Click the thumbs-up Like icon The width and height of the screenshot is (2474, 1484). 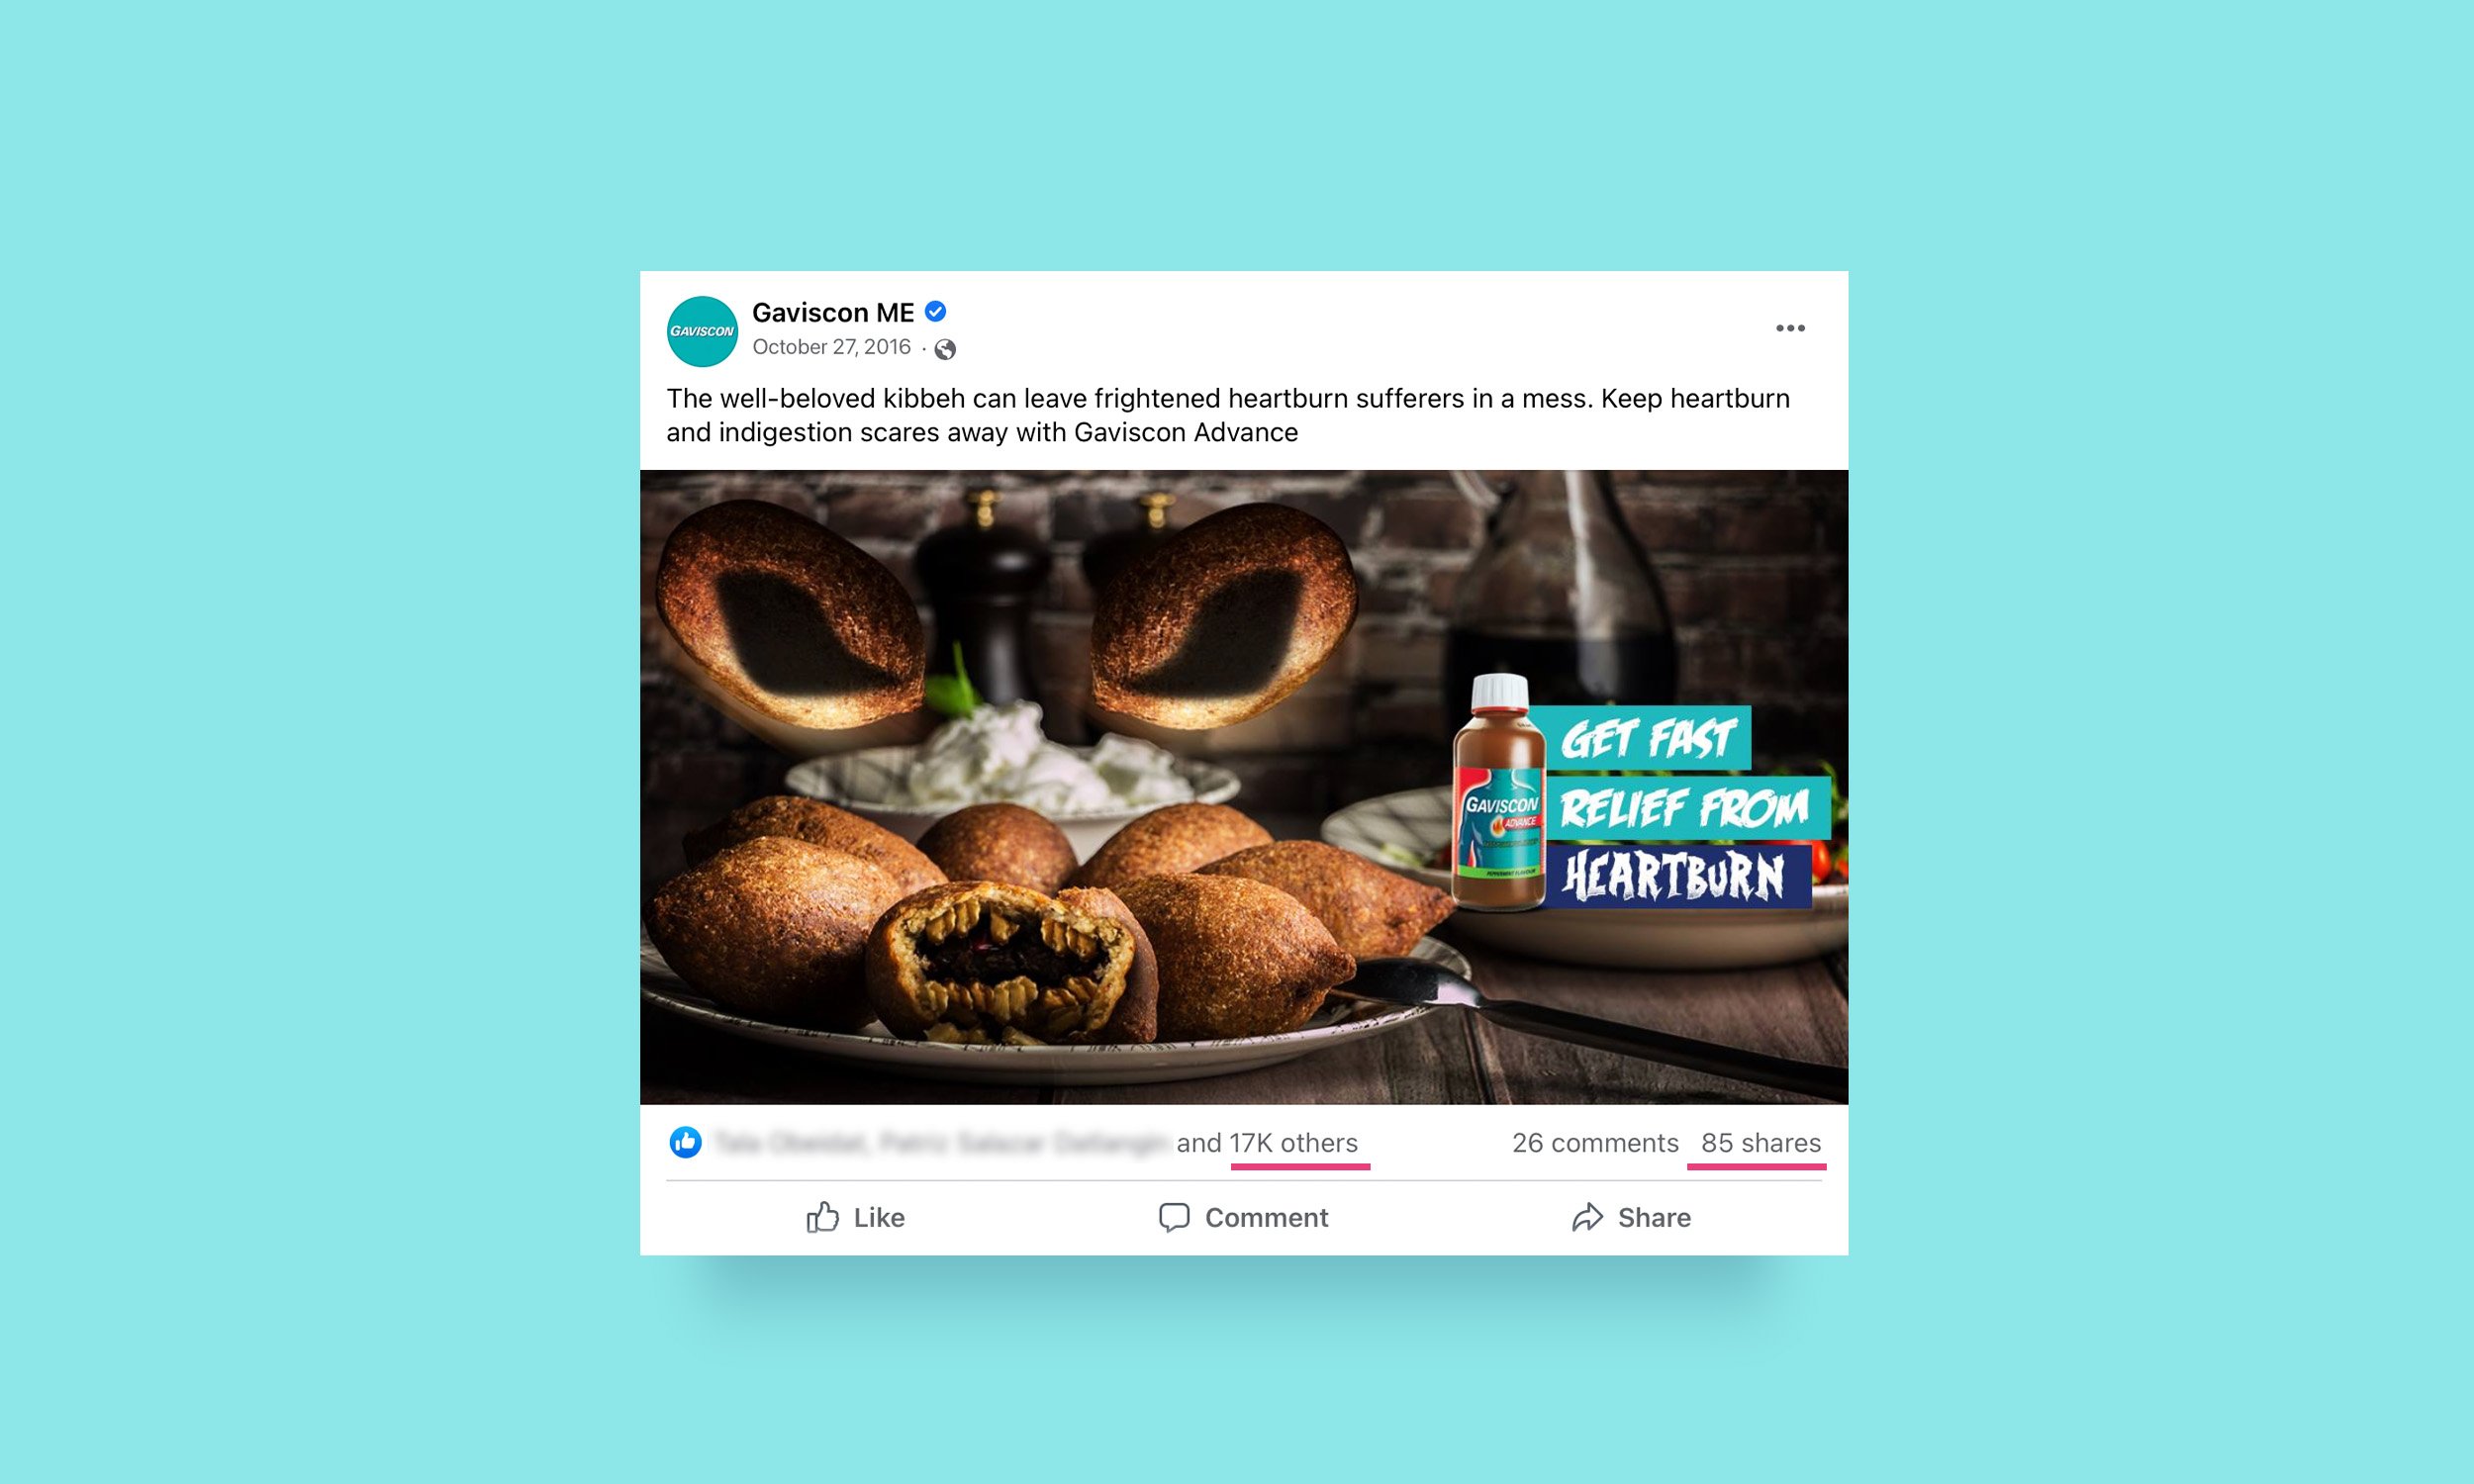click(822, 1217)
